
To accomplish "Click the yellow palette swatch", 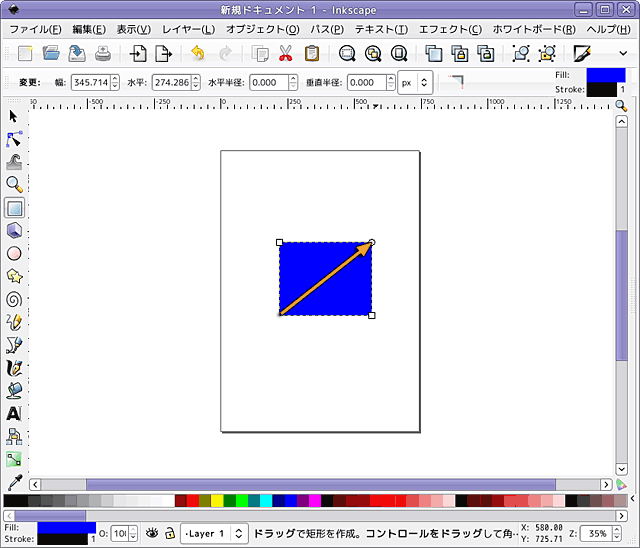I will 217,500.
